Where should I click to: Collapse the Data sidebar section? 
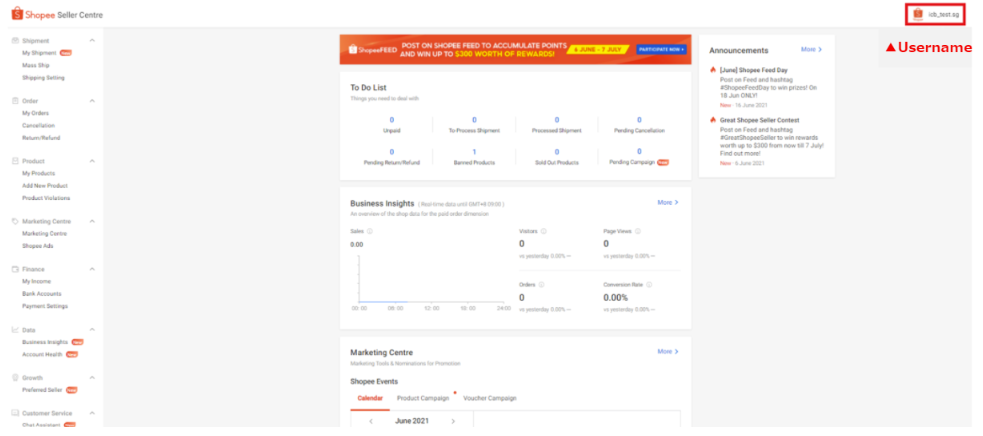92,329
